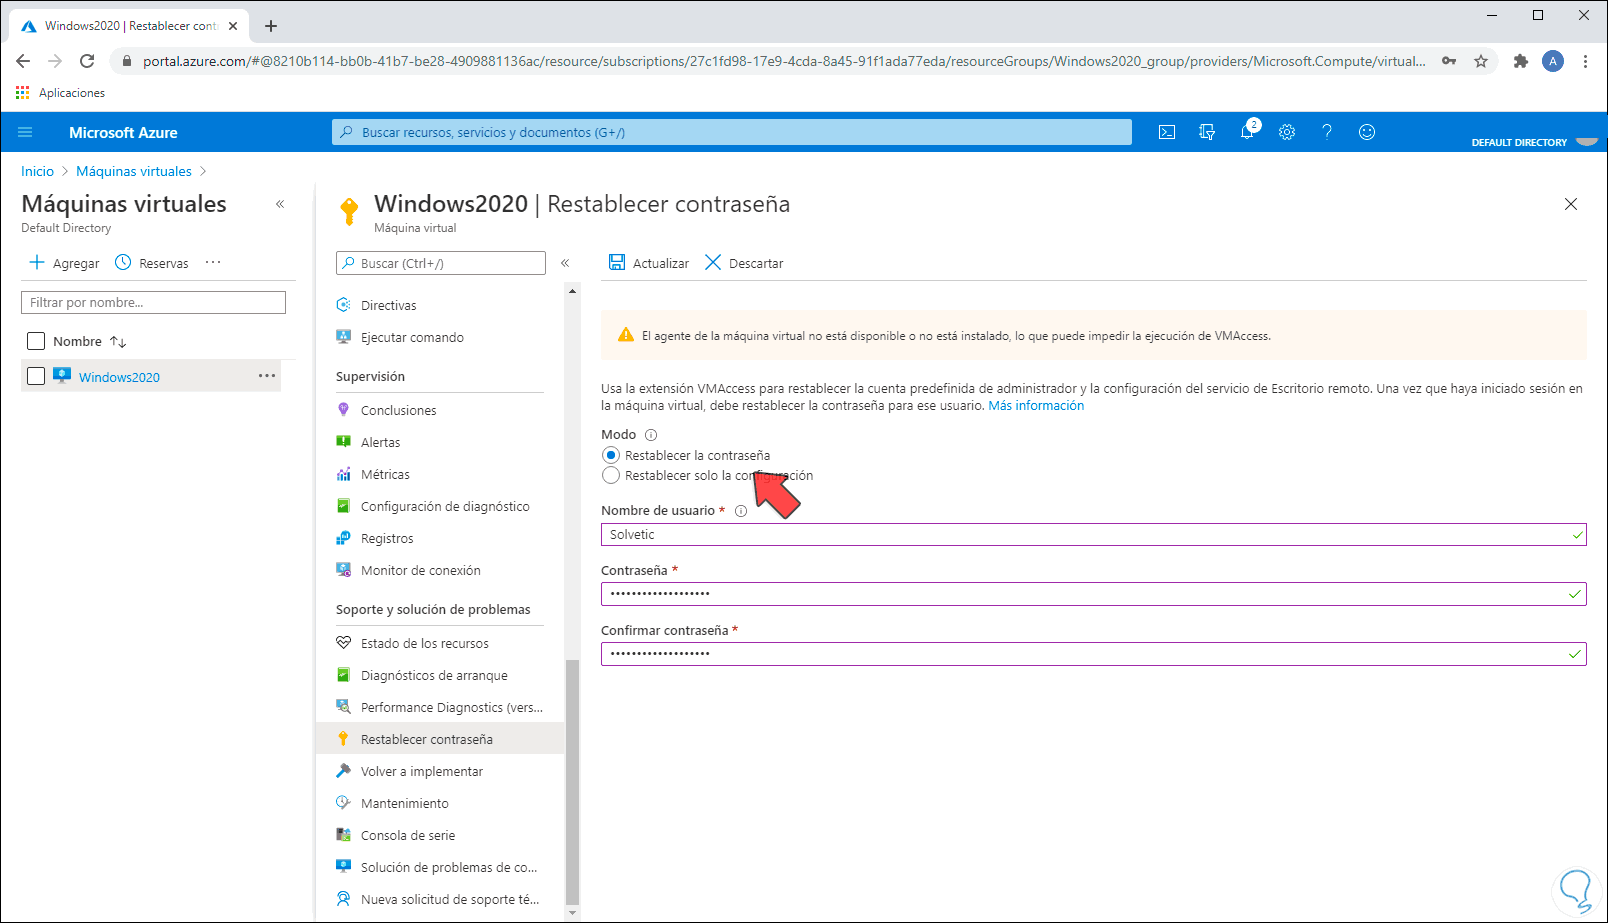Open the Azure portal hamburger menu

(x=26, y=132)
